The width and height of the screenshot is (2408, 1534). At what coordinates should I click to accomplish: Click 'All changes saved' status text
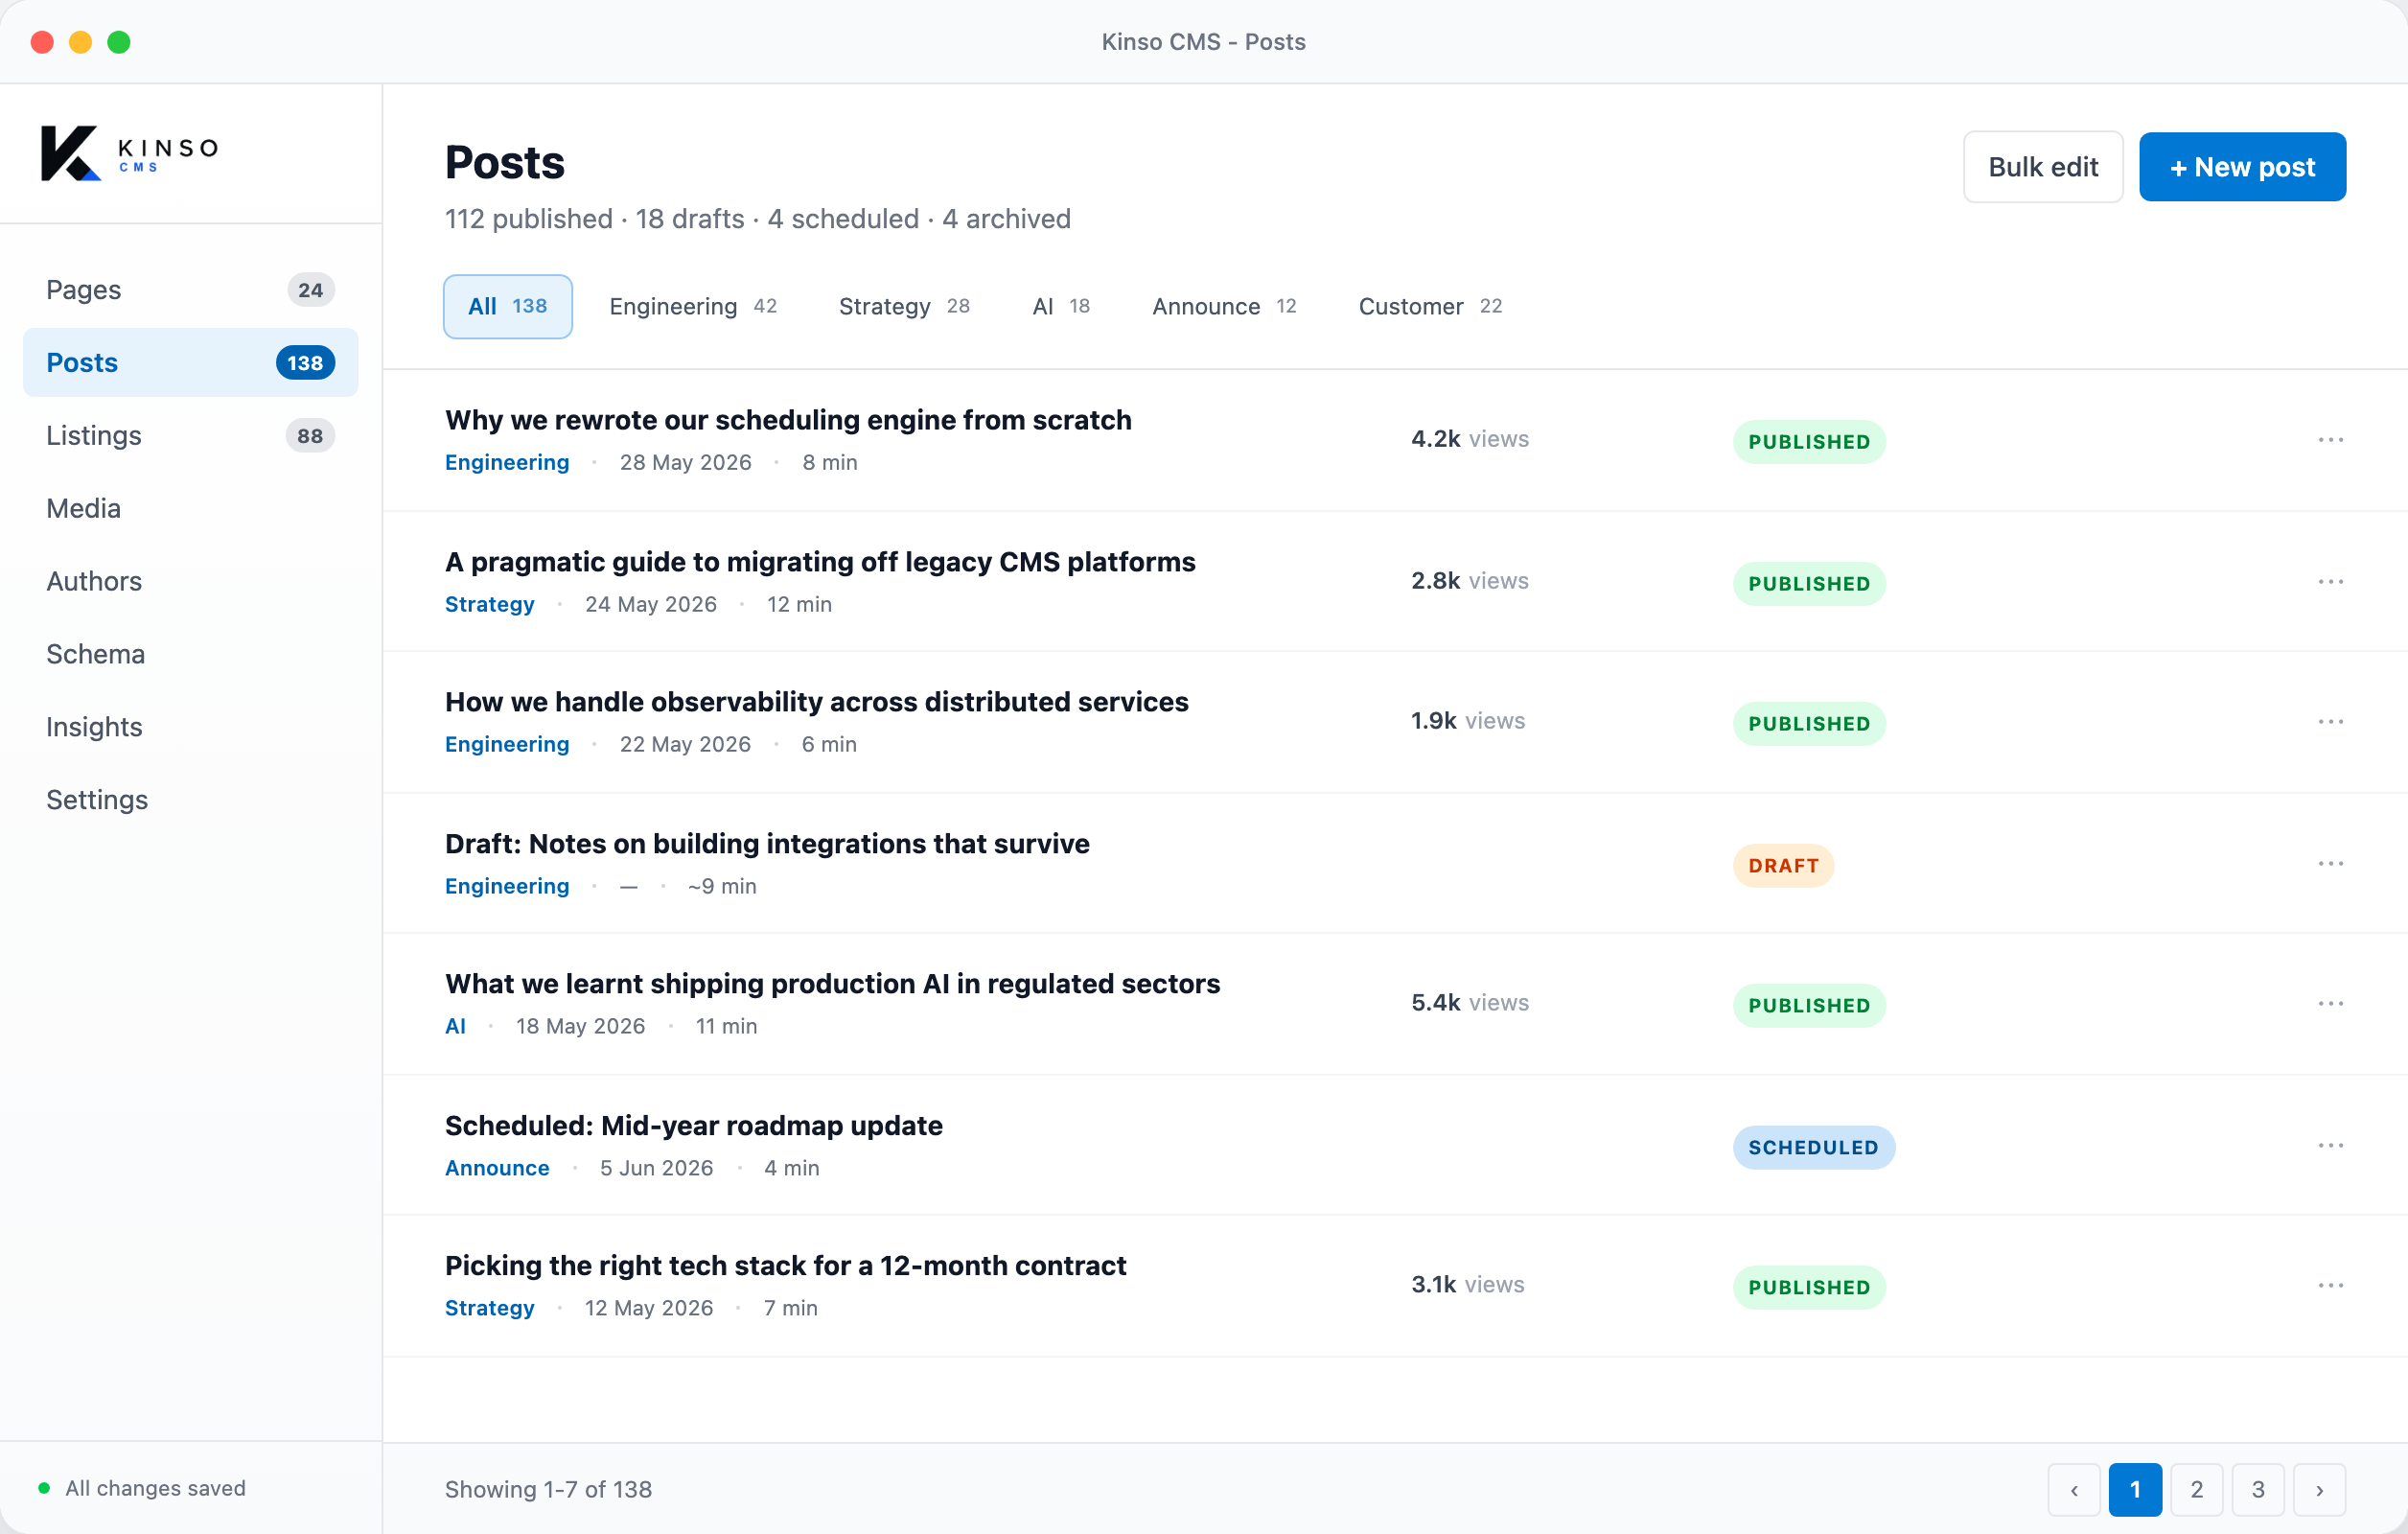tap(155, 1488)
